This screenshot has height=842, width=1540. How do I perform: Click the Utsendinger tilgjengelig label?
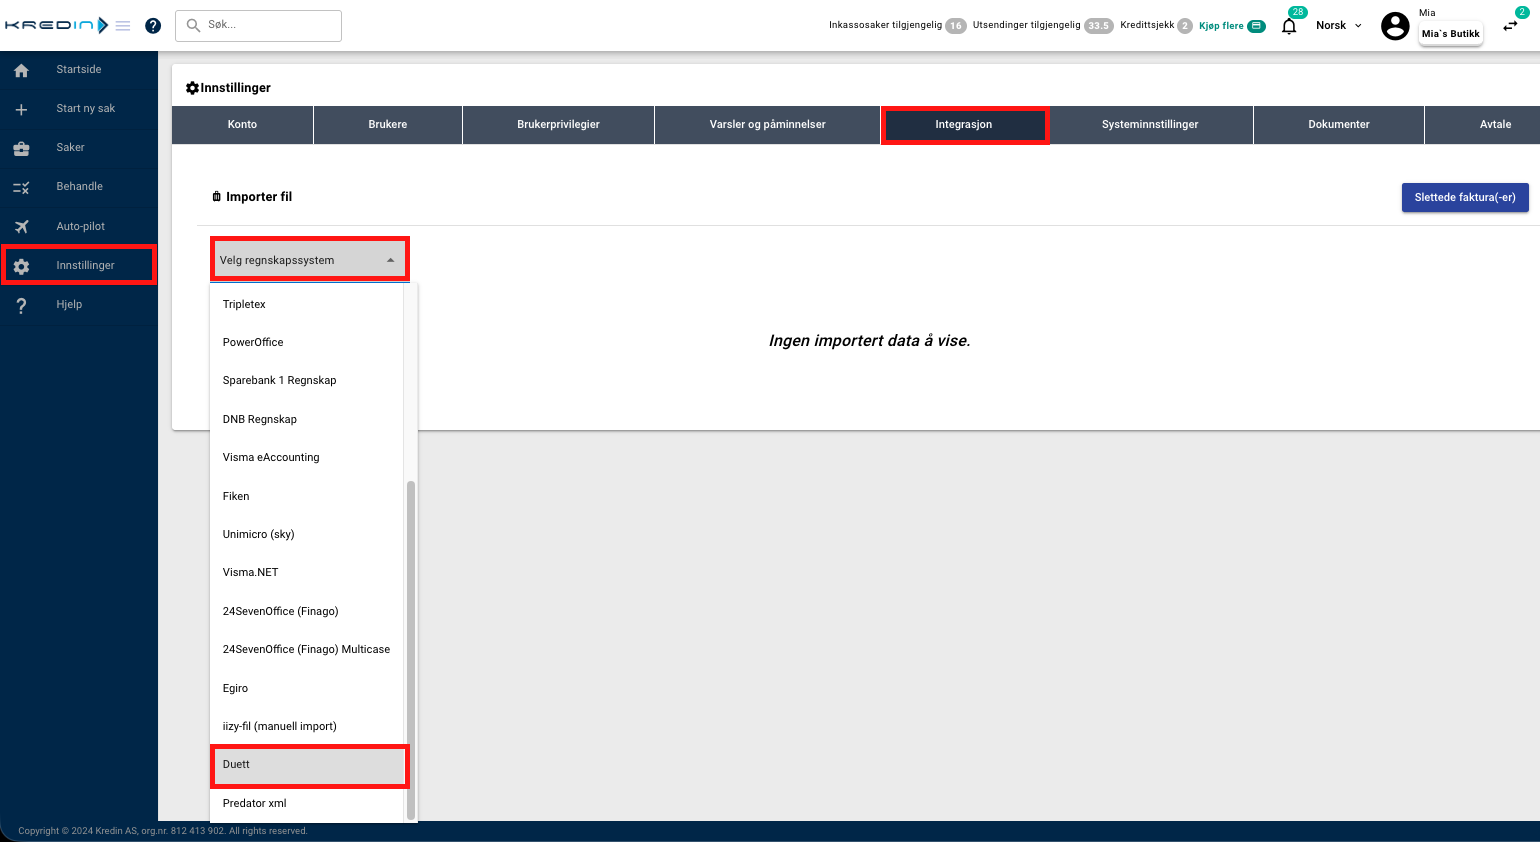point(1026,25)
